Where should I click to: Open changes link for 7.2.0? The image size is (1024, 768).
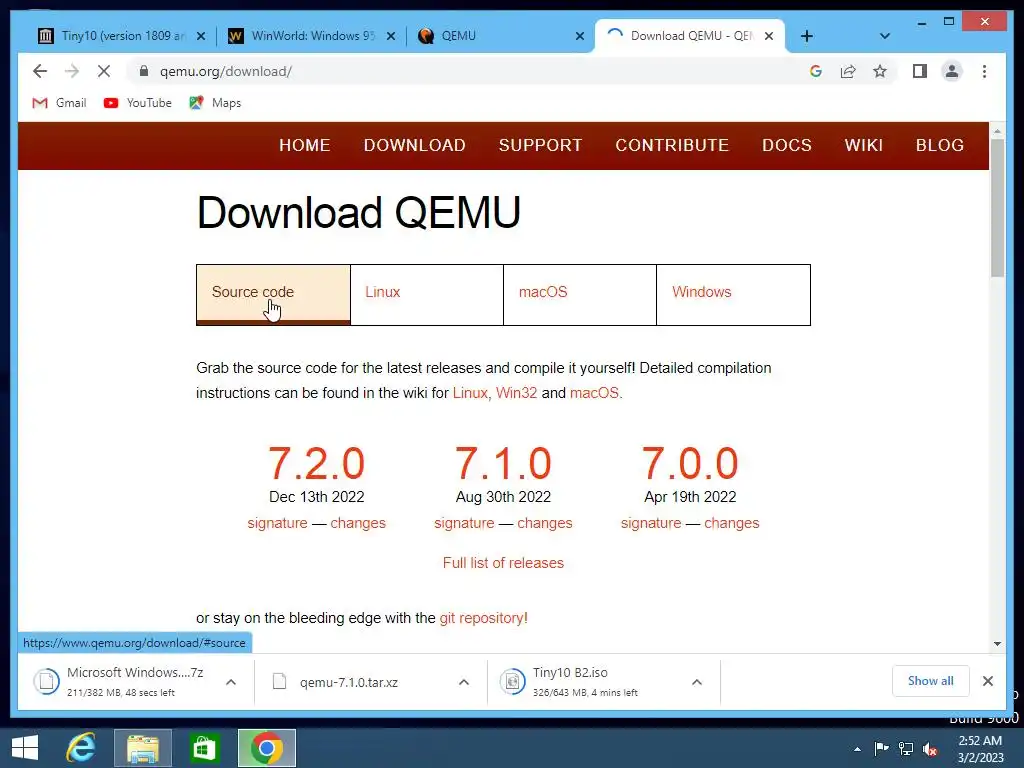[358, 523]
